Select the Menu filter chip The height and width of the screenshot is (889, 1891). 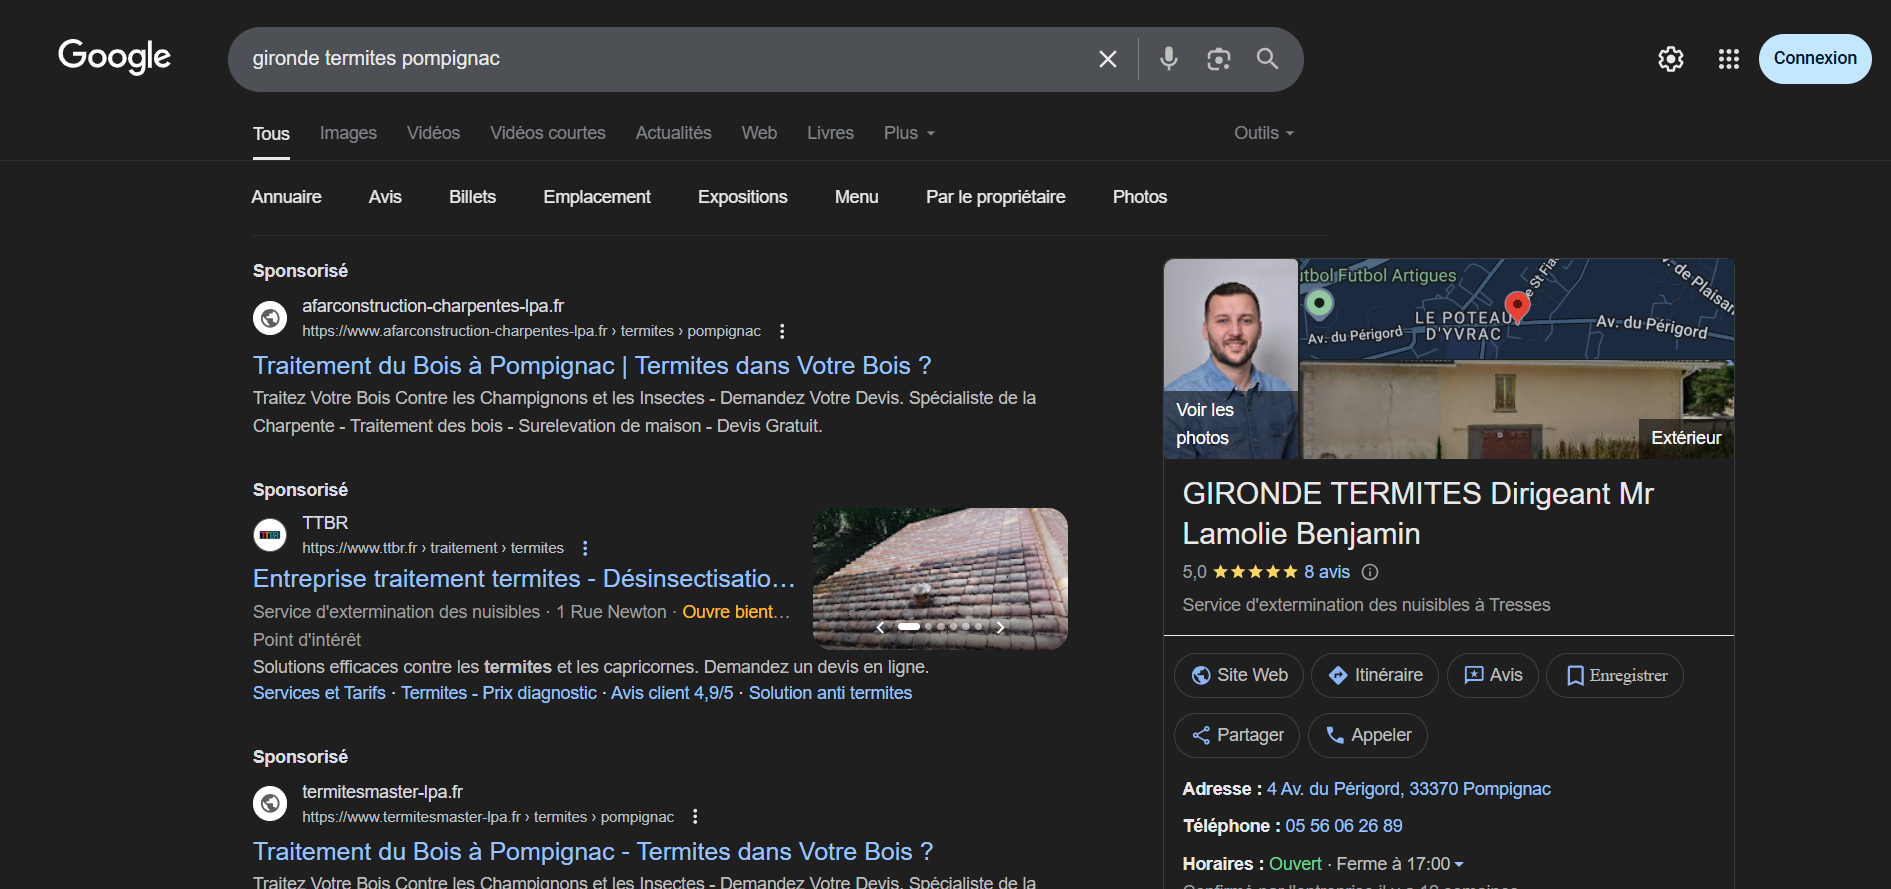[x=857, y=197]
